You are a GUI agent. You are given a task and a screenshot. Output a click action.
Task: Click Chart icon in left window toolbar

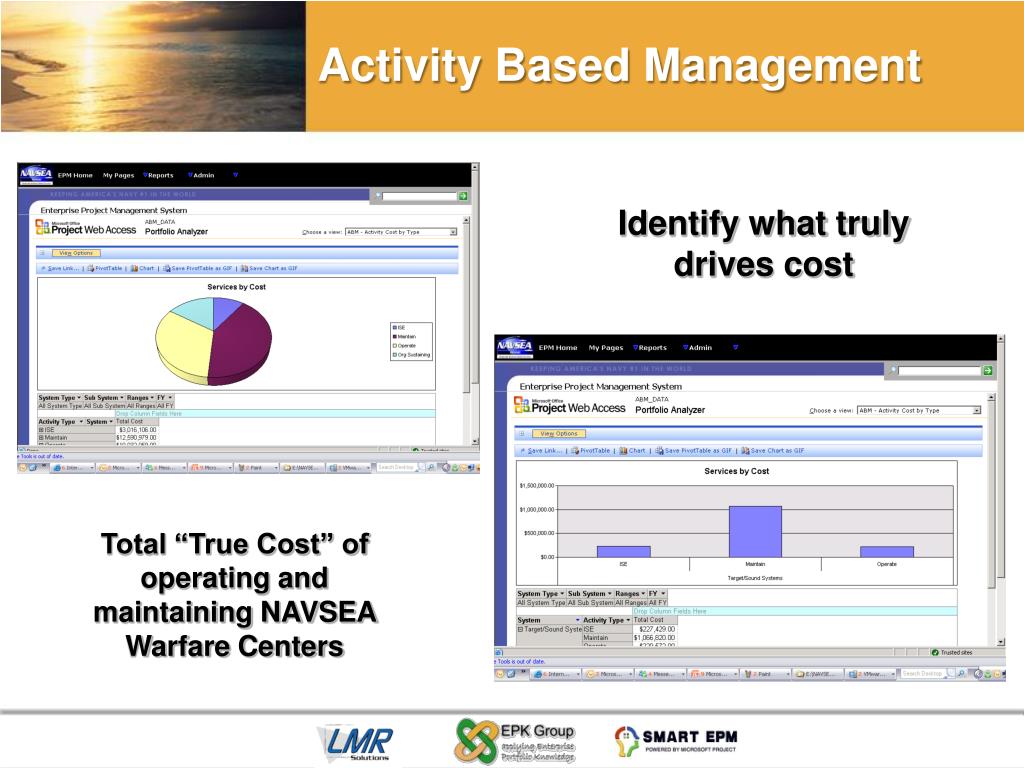[134, 268]
